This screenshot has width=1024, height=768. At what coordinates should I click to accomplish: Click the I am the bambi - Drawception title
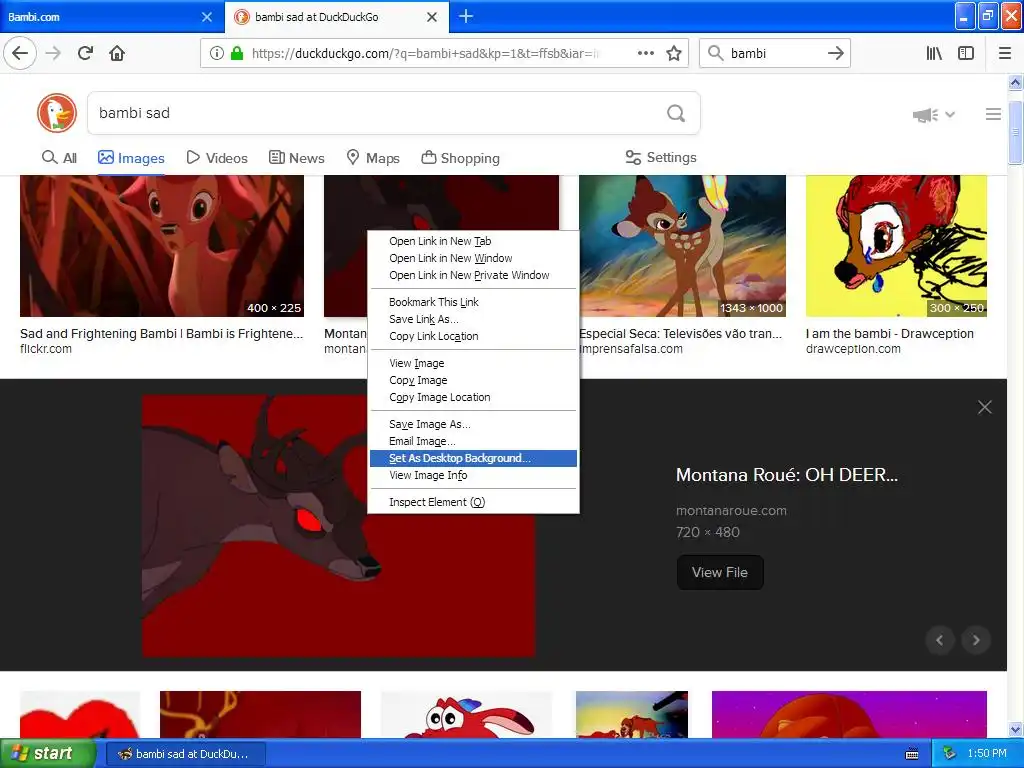pyautogui.click(x=889, y=334)
